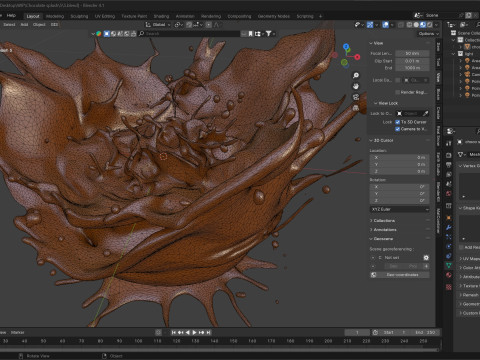This screenshot has width=480, height=360.
Task: Uncheck the Lock To 3D Cursor checkbox
Action: tap(397, 122)
